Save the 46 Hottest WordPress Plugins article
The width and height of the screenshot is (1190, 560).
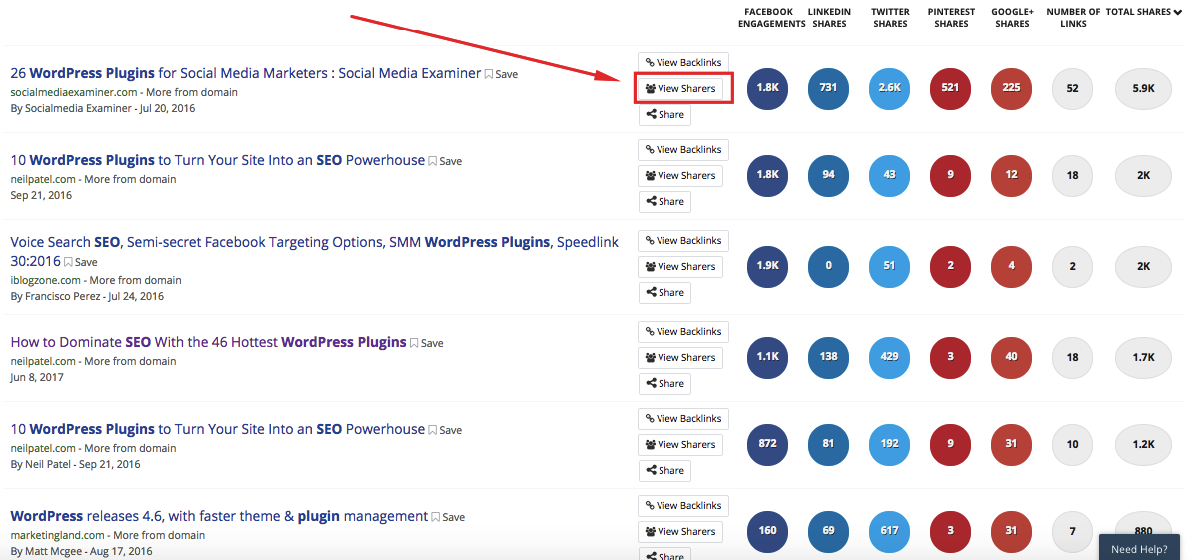click(x=427, y=343)
